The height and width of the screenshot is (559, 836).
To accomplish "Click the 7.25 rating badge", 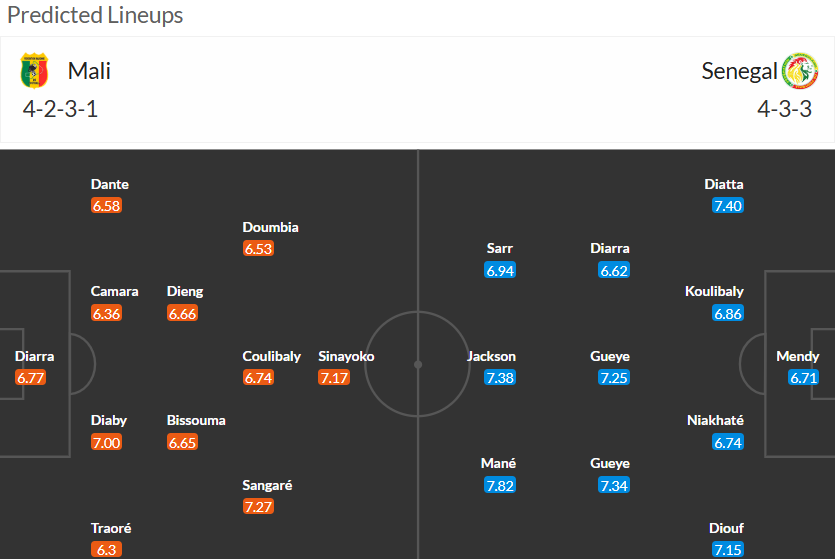I will point(614,377).
